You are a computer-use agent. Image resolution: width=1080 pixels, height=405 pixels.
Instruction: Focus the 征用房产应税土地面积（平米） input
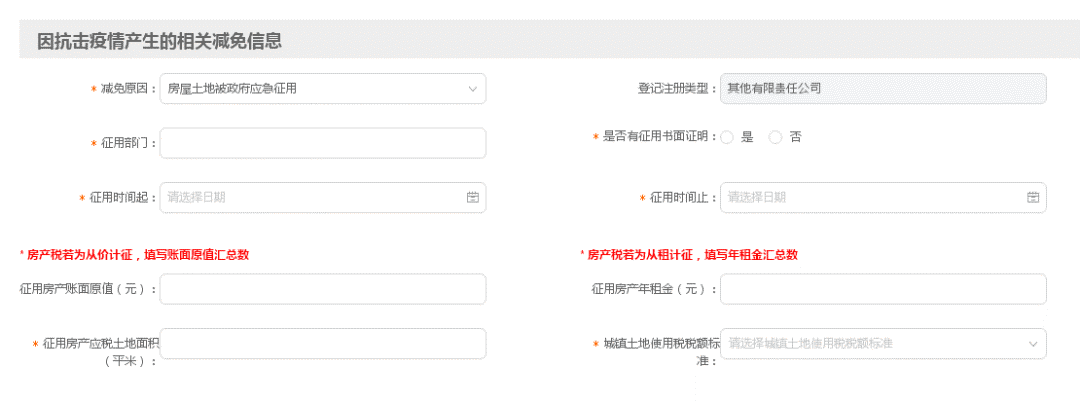tap(322, 343)
